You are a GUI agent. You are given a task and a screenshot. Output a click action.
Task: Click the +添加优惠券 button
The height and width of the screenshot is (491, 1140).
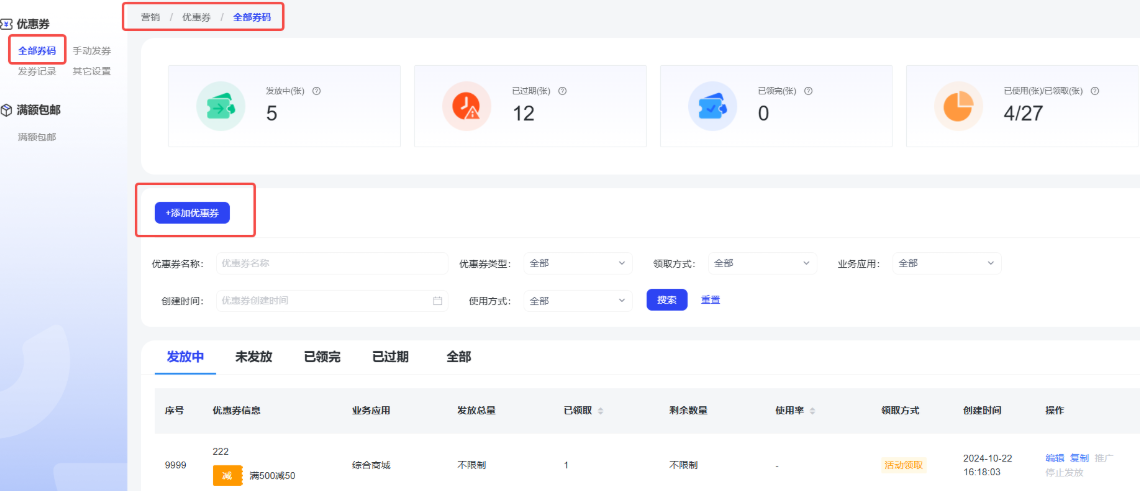point(192,213)
